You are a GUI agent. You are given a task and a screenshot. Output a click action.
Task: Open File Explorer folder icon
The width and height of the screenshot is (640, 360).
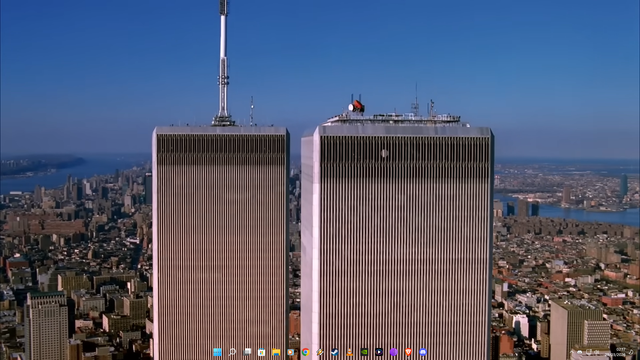pos(276,352)
